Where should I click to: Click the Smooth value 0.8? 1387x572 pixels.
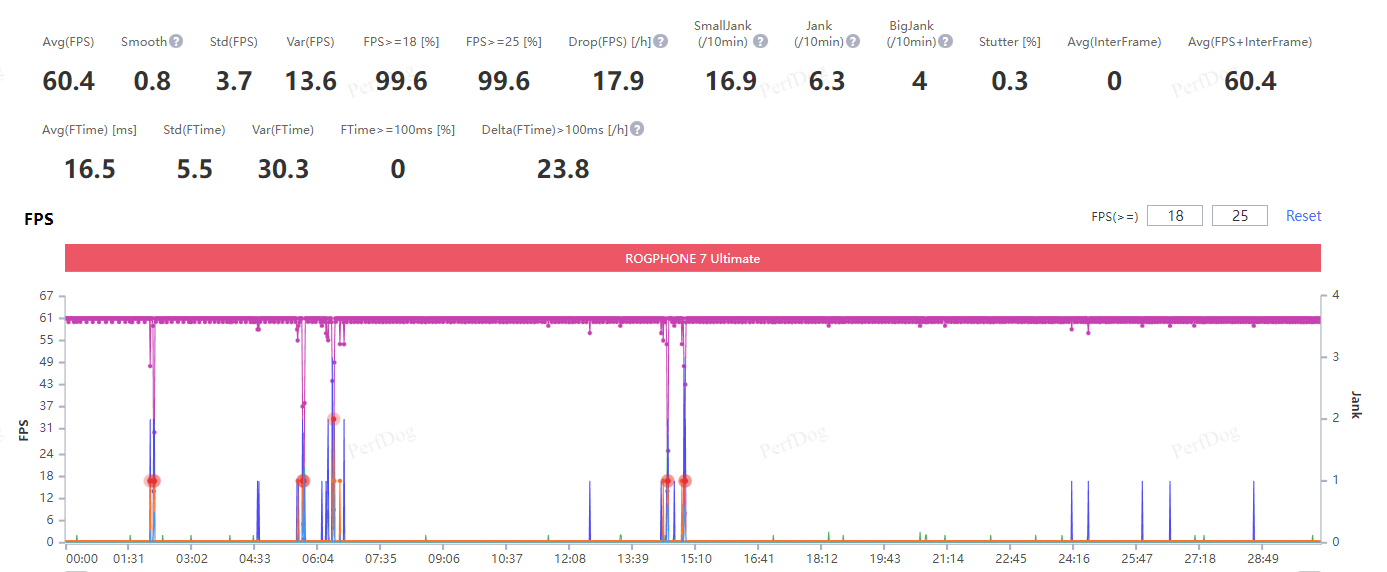pos(152,82)
